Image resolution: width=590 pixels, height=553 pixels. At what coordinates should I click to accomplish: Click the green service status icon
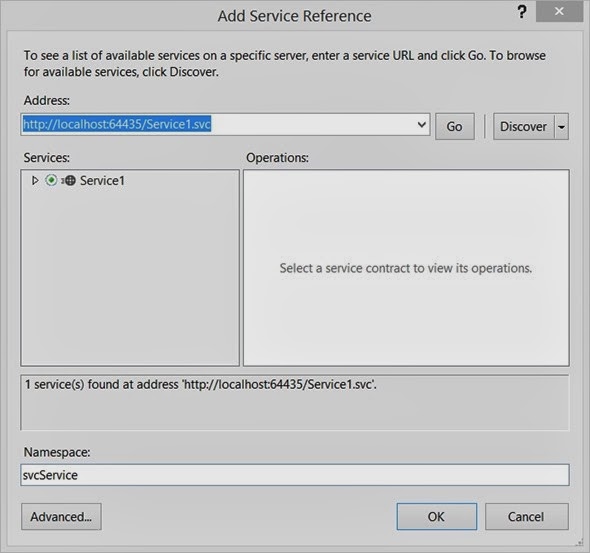point(51,181)
